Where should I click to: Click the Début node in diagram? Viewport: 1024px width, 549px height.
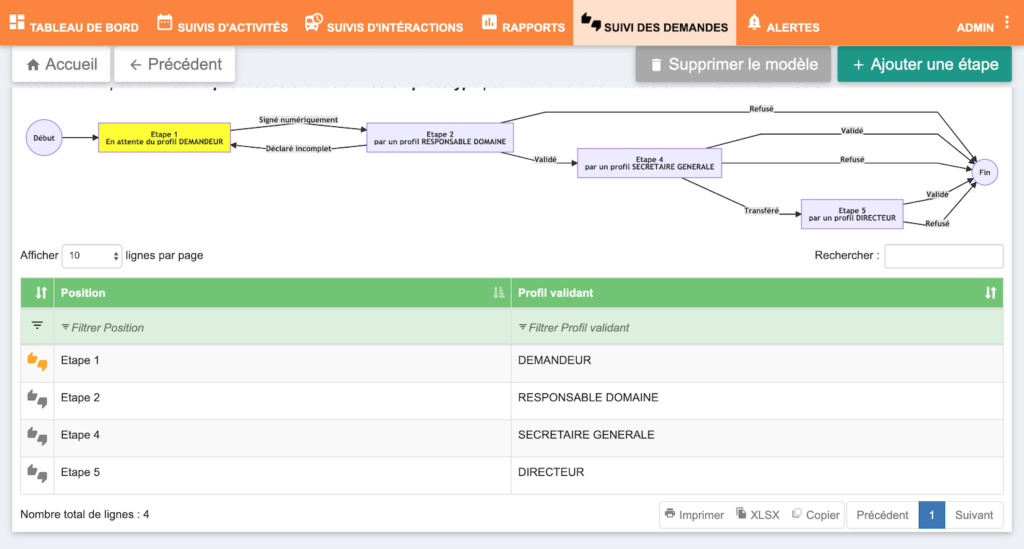[x=44, y=138]
